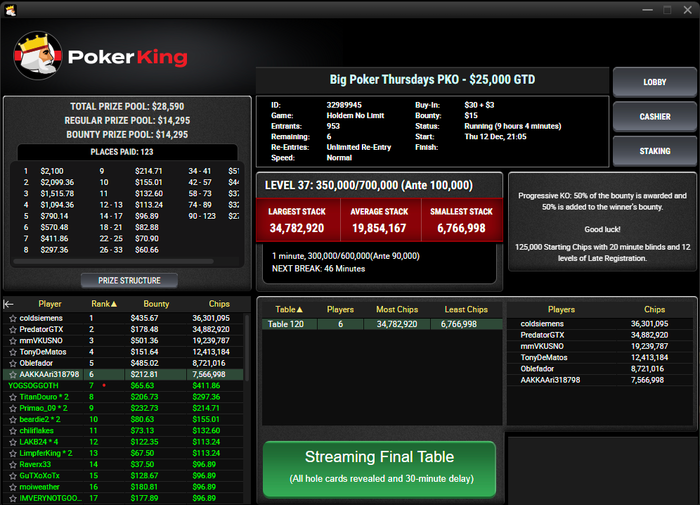Click the first place $2,100 payout
The image size is (700, 505).
tap(52, 171)
